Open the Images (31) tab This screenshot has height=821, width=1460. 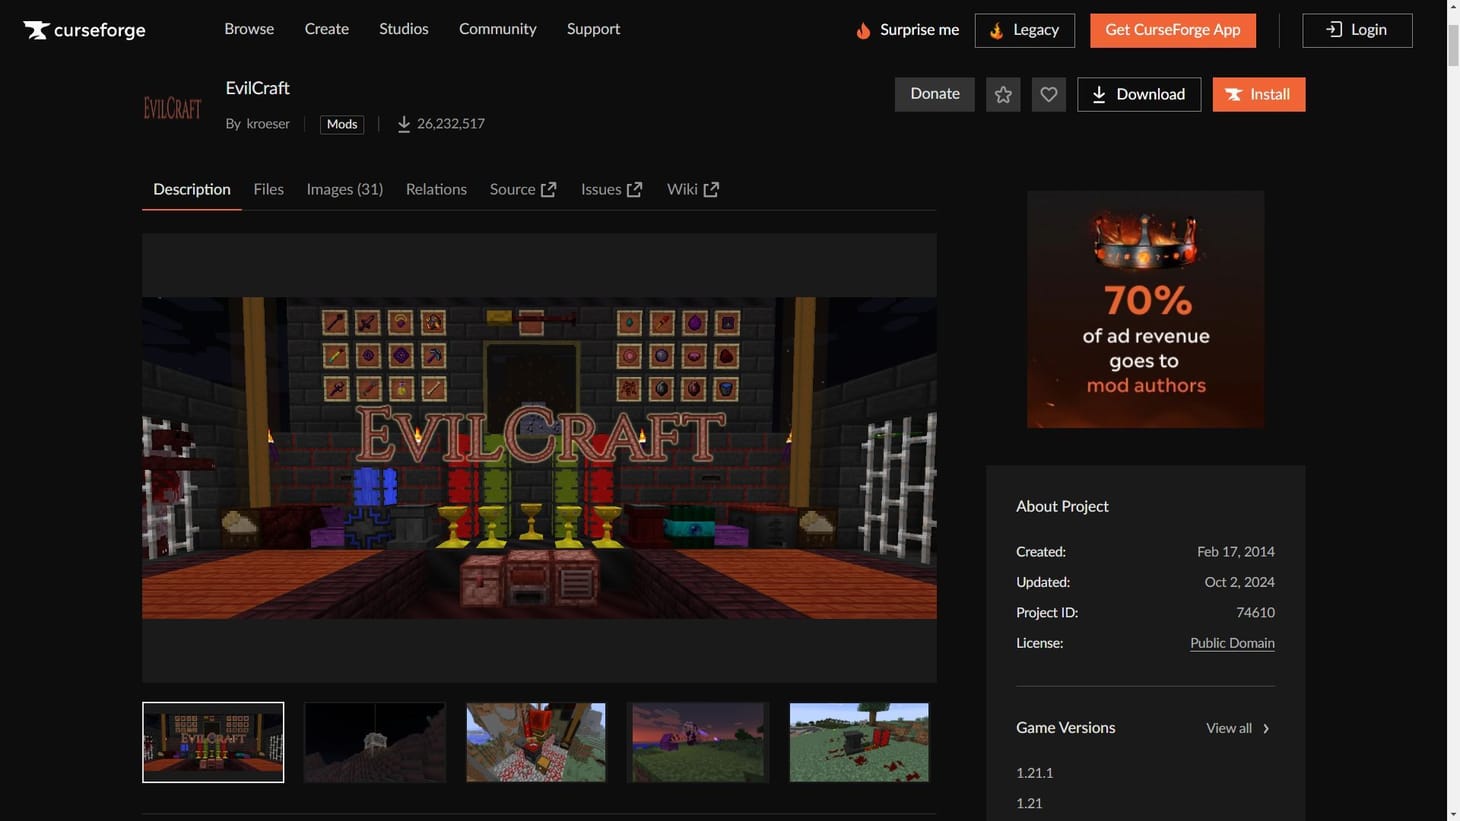(344, 188)
